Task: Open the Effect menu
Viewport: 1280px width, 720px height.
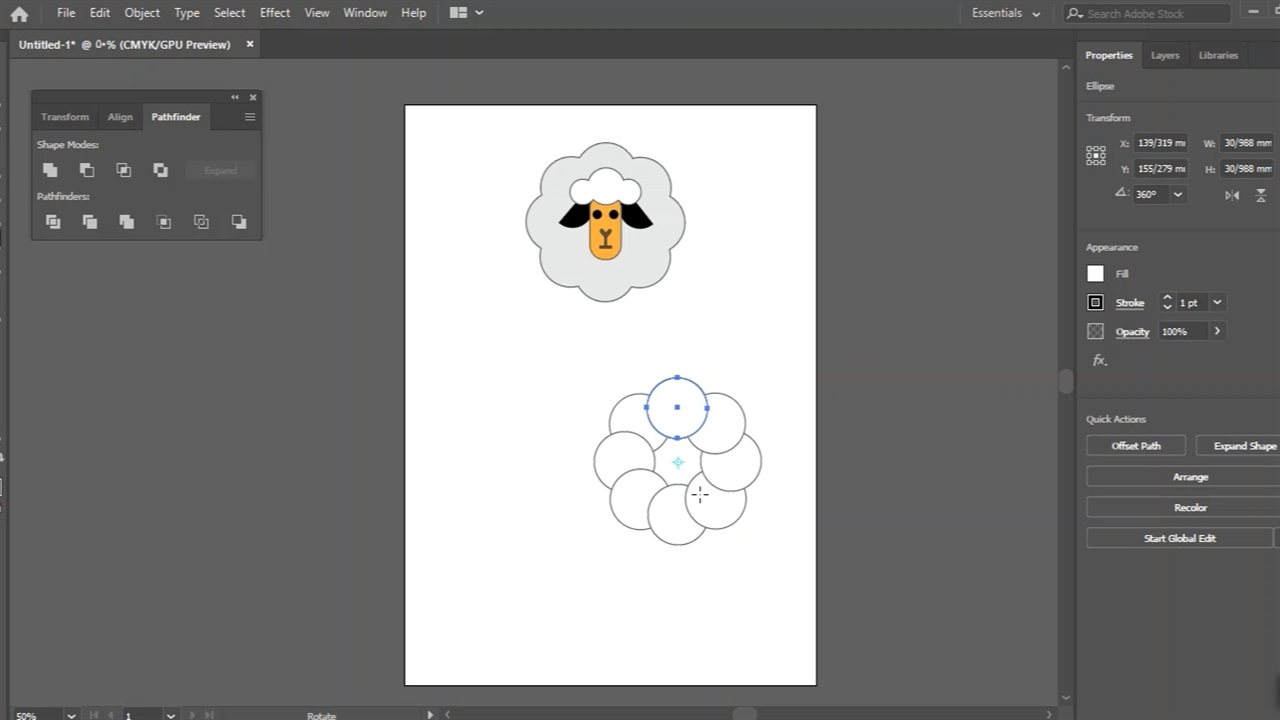Action: tap(274, 13)
